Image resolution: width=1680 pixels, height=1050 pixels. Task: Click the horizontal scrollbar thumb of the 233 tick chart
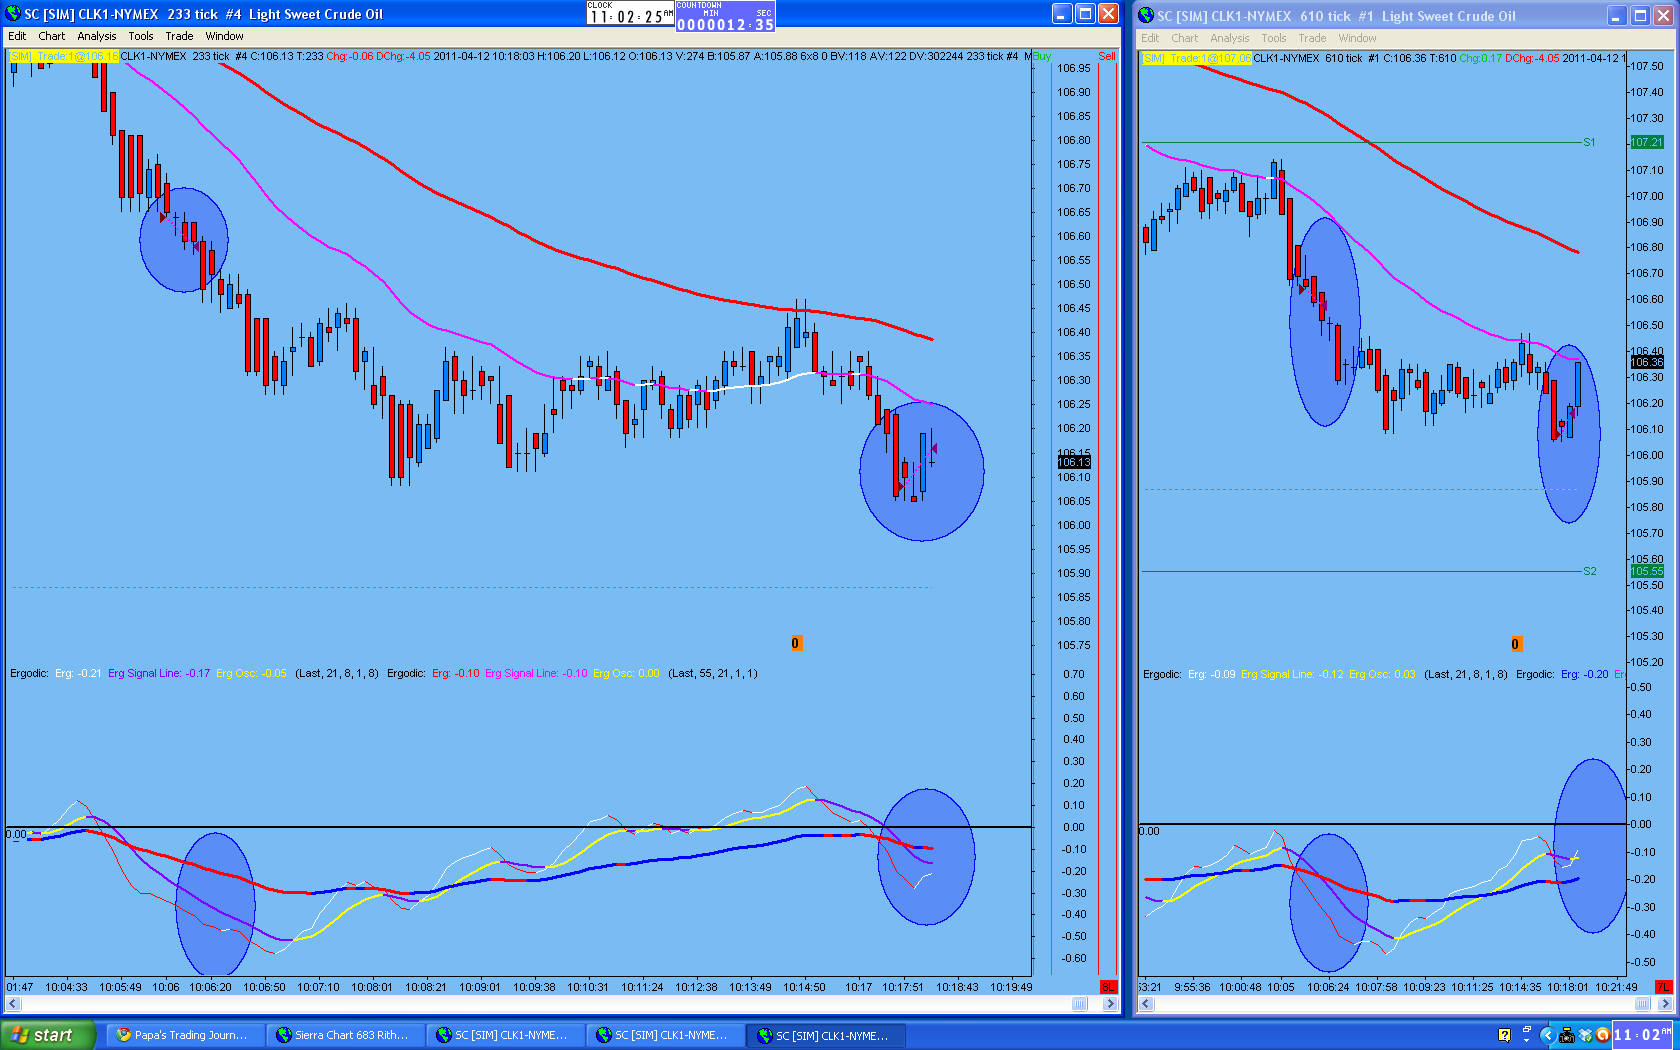1080,1004
